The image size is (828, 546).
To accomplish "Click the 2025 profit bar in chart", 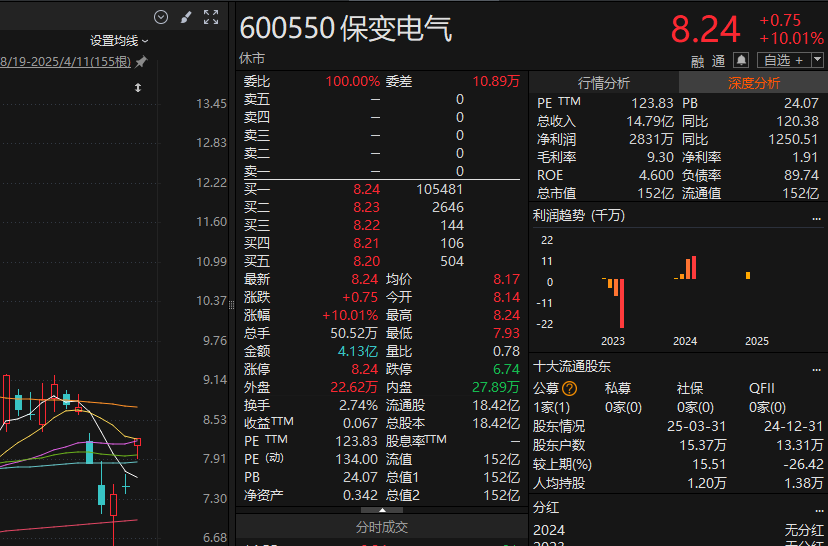I will click(x=748, y=275).
